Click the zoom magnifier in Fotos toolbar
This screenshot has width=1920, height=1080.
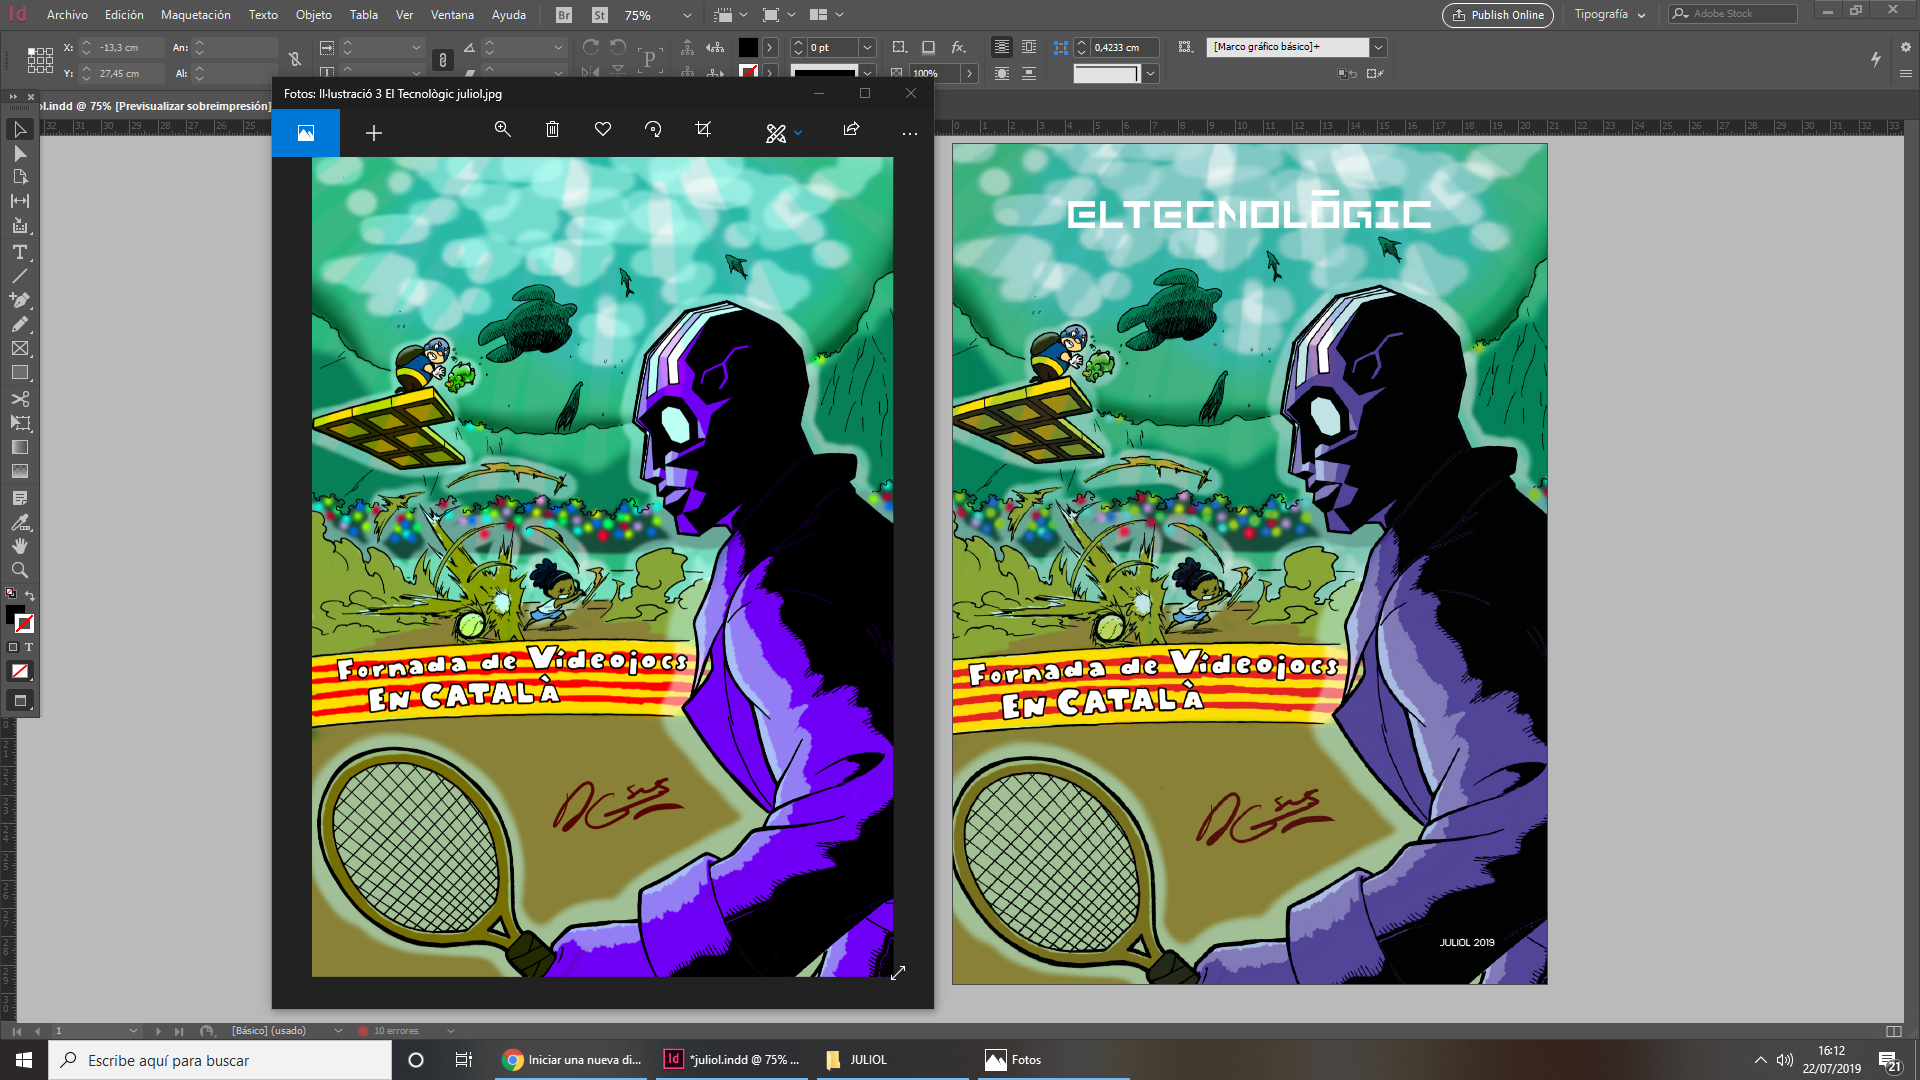pos(503,130)
